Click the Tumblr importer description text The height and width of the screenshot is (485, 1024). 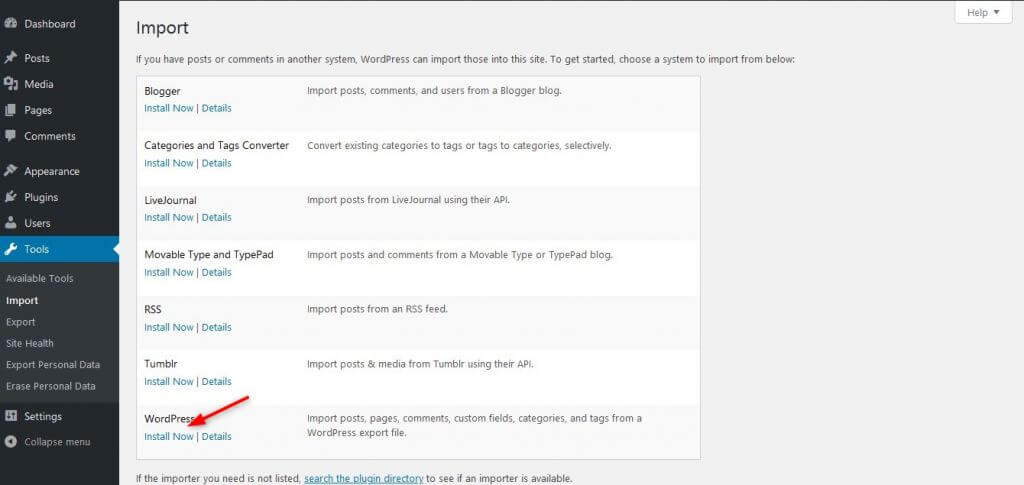coord(421,364)
